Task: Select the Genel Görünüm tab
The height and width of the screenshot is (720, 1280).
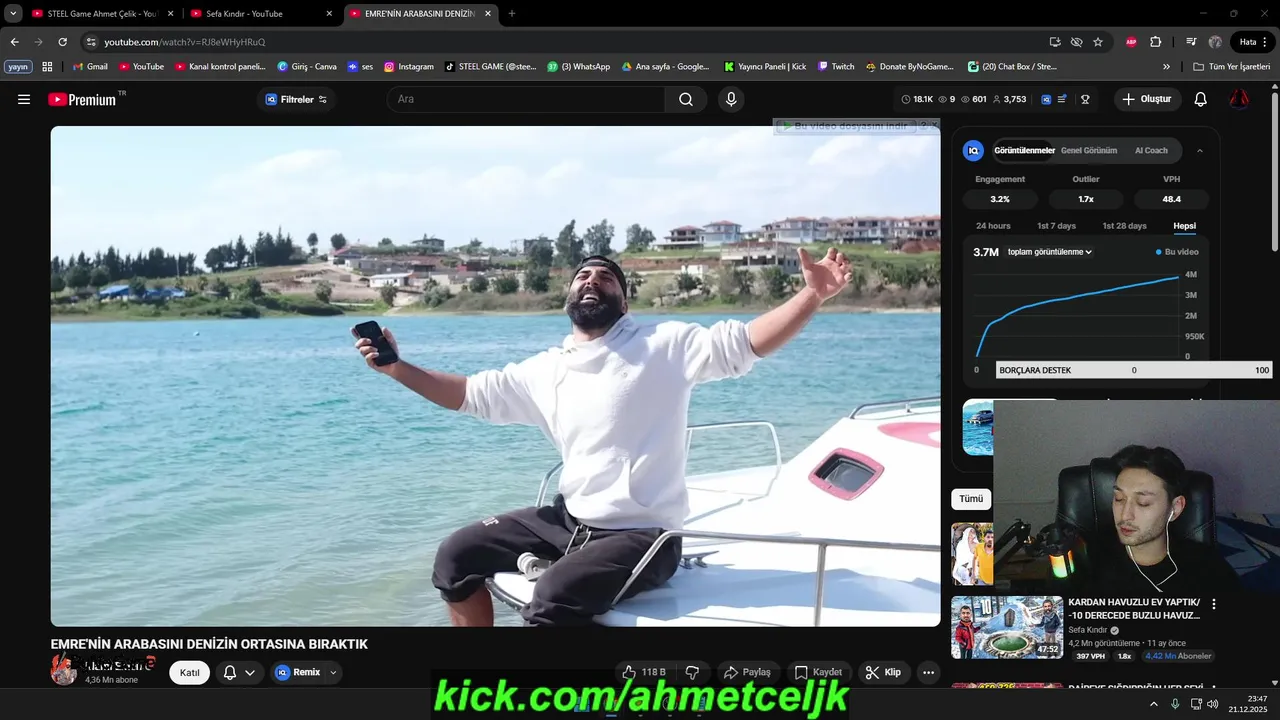Action: click(x=1089, y=151)
